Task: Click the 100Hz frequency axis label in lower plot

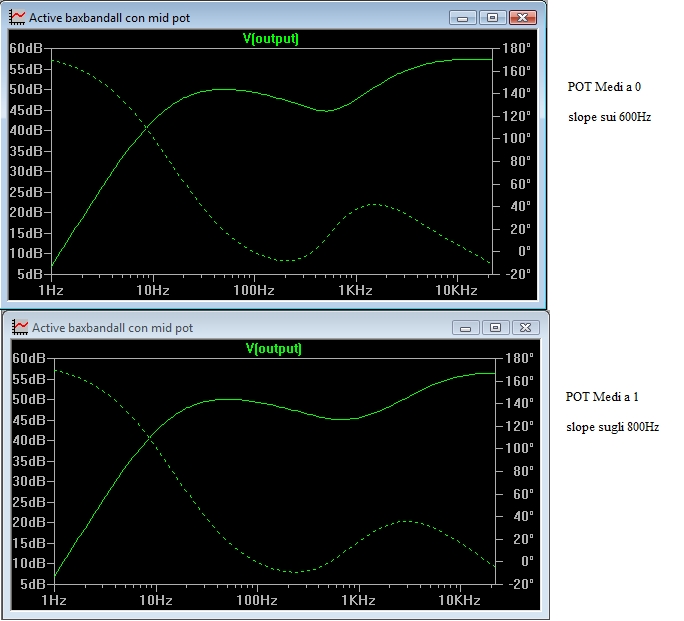Action: coord(256,600)
